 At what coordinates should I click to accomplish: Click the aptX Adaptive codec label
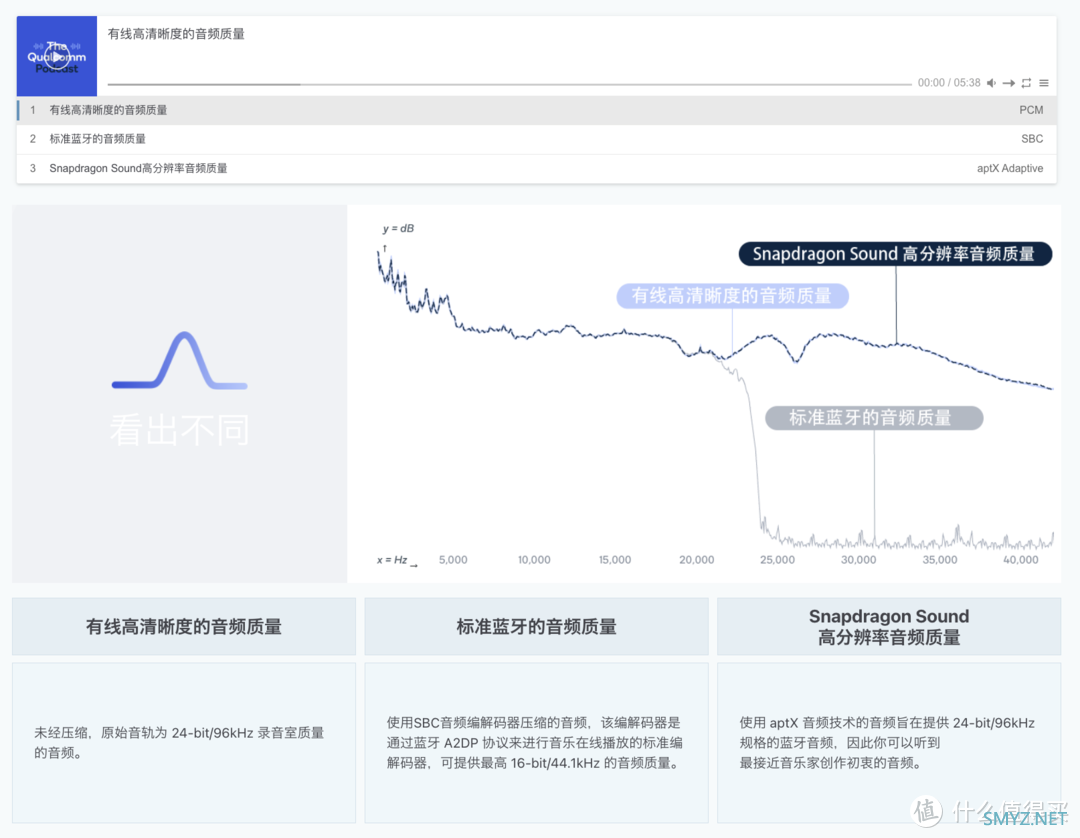click(1010, 169)
